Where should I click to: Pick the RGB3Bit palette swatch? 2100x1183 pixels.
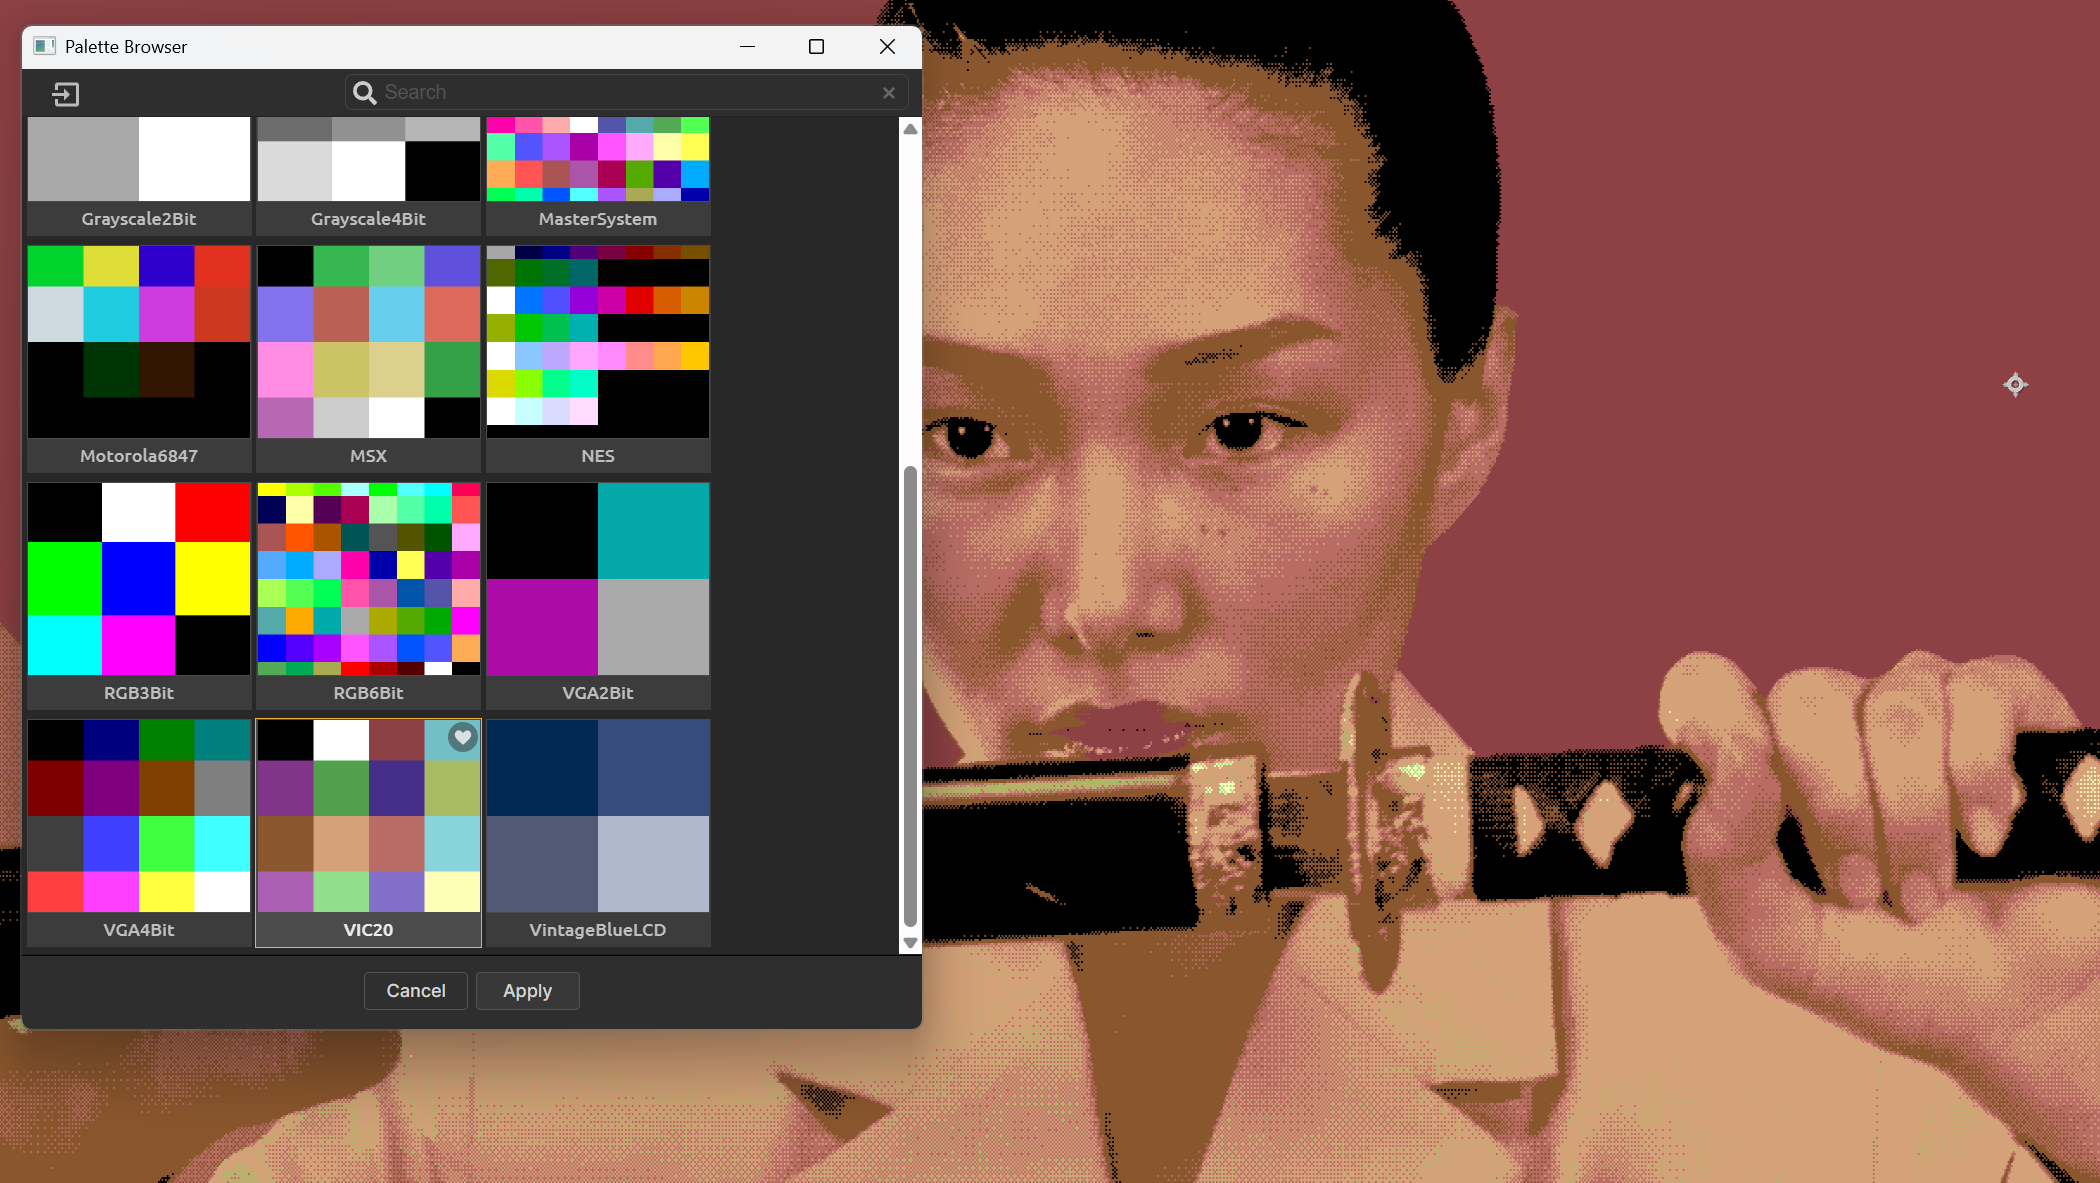139,579
